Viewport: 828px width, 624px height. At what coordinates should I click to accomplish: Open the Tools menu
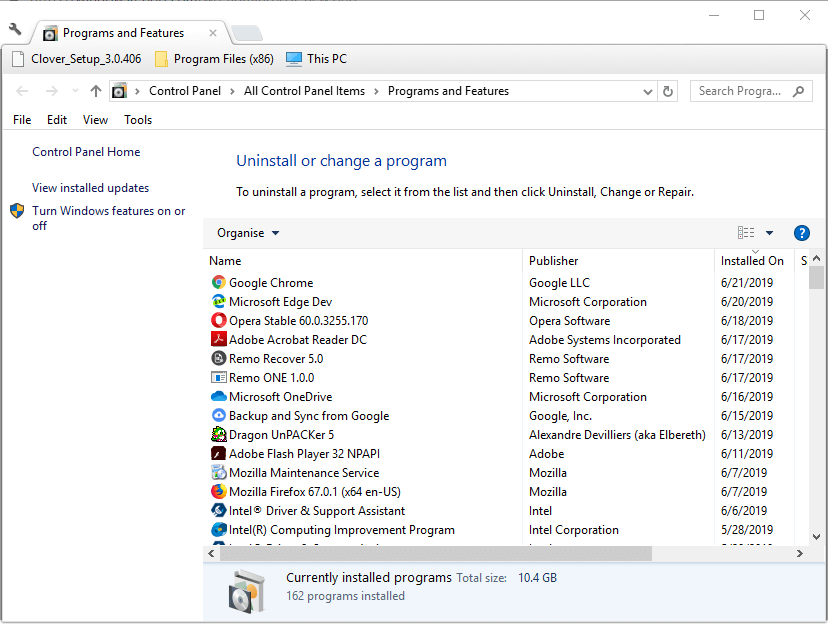coord(138,120)
